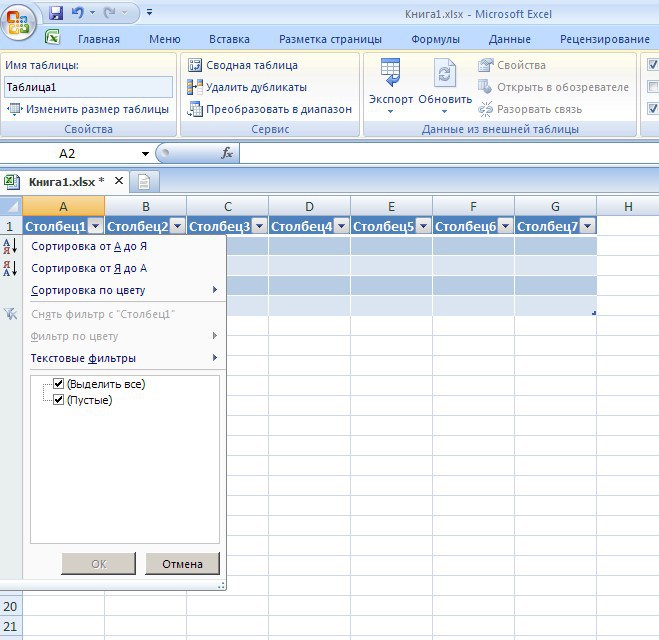This screenshot has width=659, height=640.
Task: Click the table name field Таблица1
Action: 88,87
